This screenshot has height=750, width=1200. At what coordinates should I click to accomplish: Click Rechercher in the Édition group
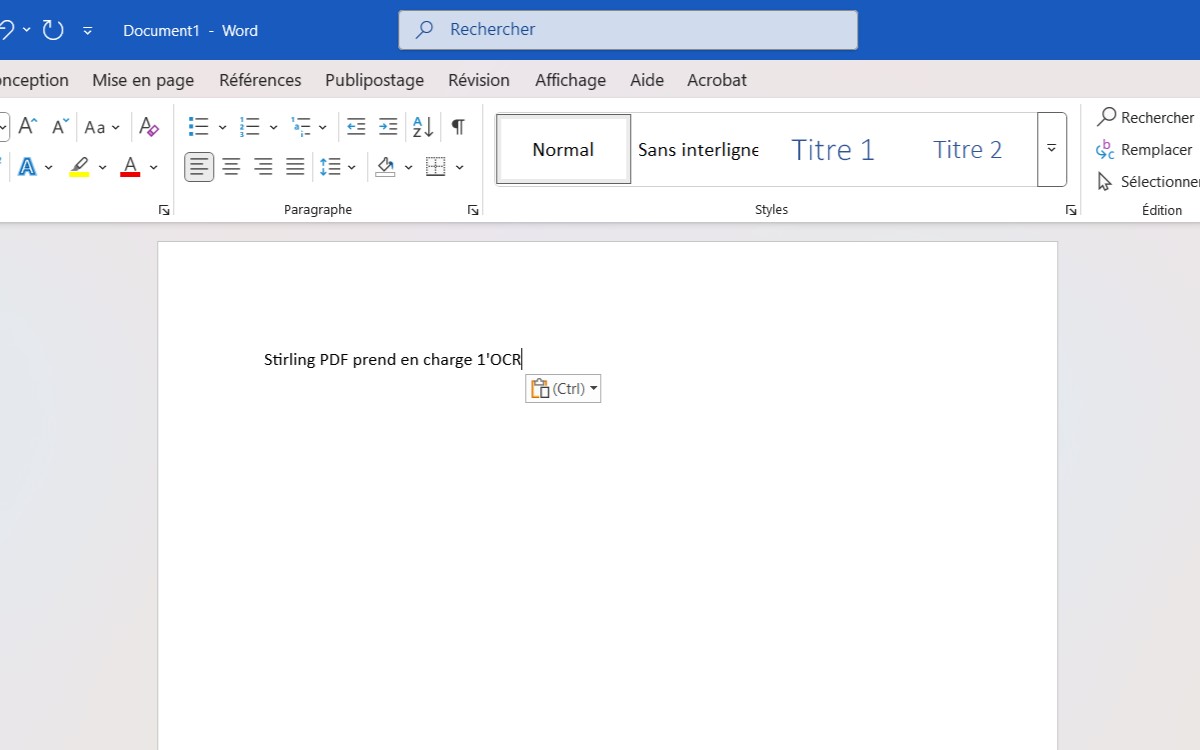tap(1145, 117)
